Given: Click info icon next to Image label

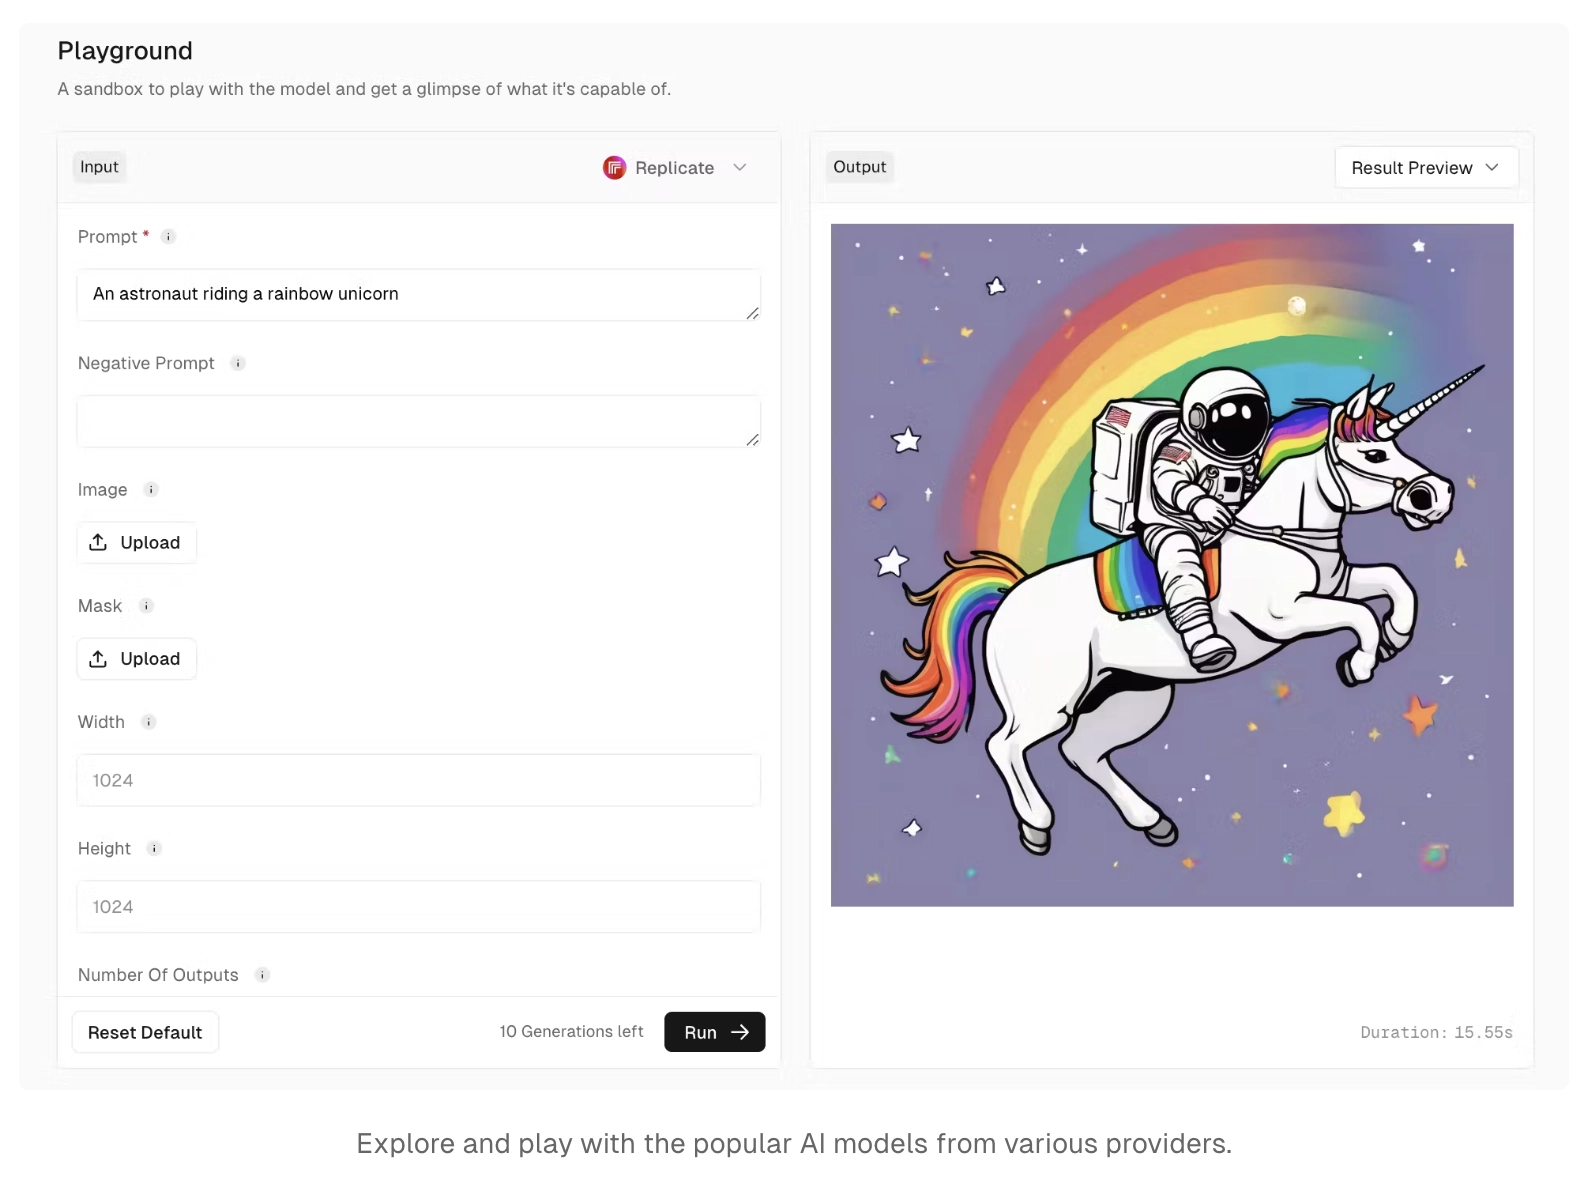Looking at the screenshot, I should point(151,490).
